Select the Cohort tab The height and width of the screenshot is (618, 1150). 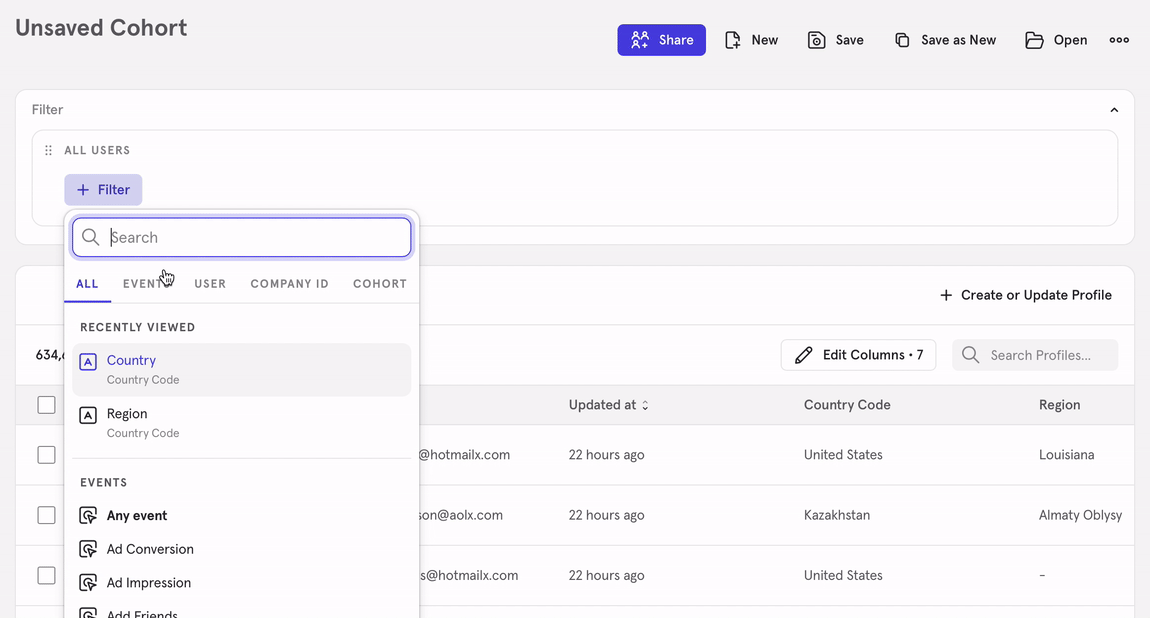point(379,284)
